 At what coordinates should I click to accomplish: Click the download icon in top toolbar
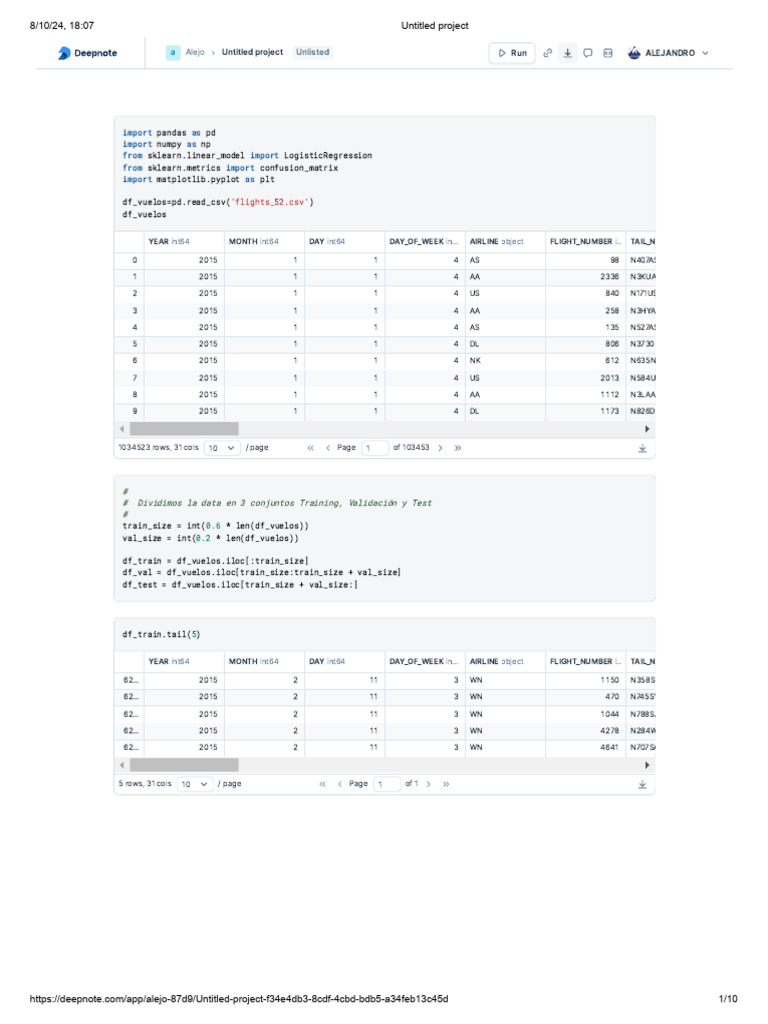click(x=567, y=53)
